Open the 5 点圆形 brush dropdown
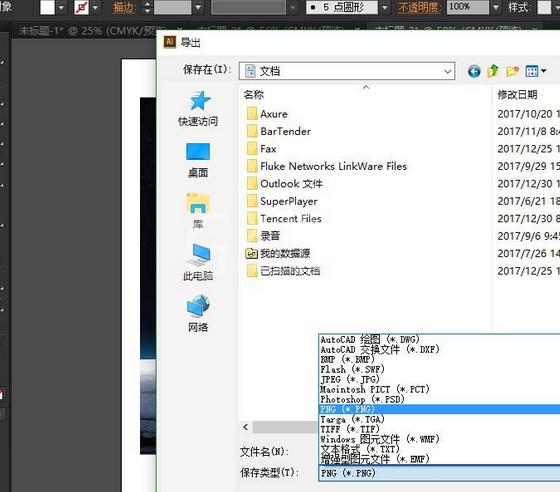Screen dimensions: 560x492 pos(384,7)
